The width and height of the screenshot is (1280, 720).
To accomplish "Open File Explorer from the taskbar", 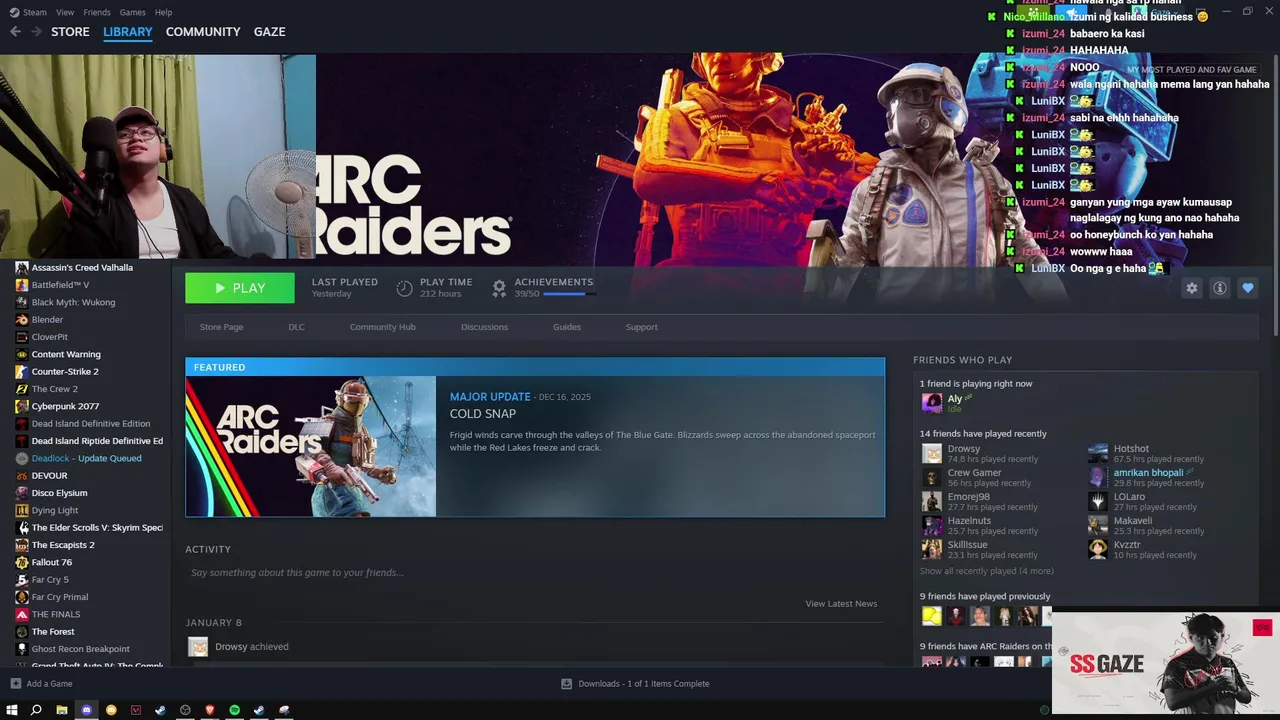I will click(x=61, y=710).
